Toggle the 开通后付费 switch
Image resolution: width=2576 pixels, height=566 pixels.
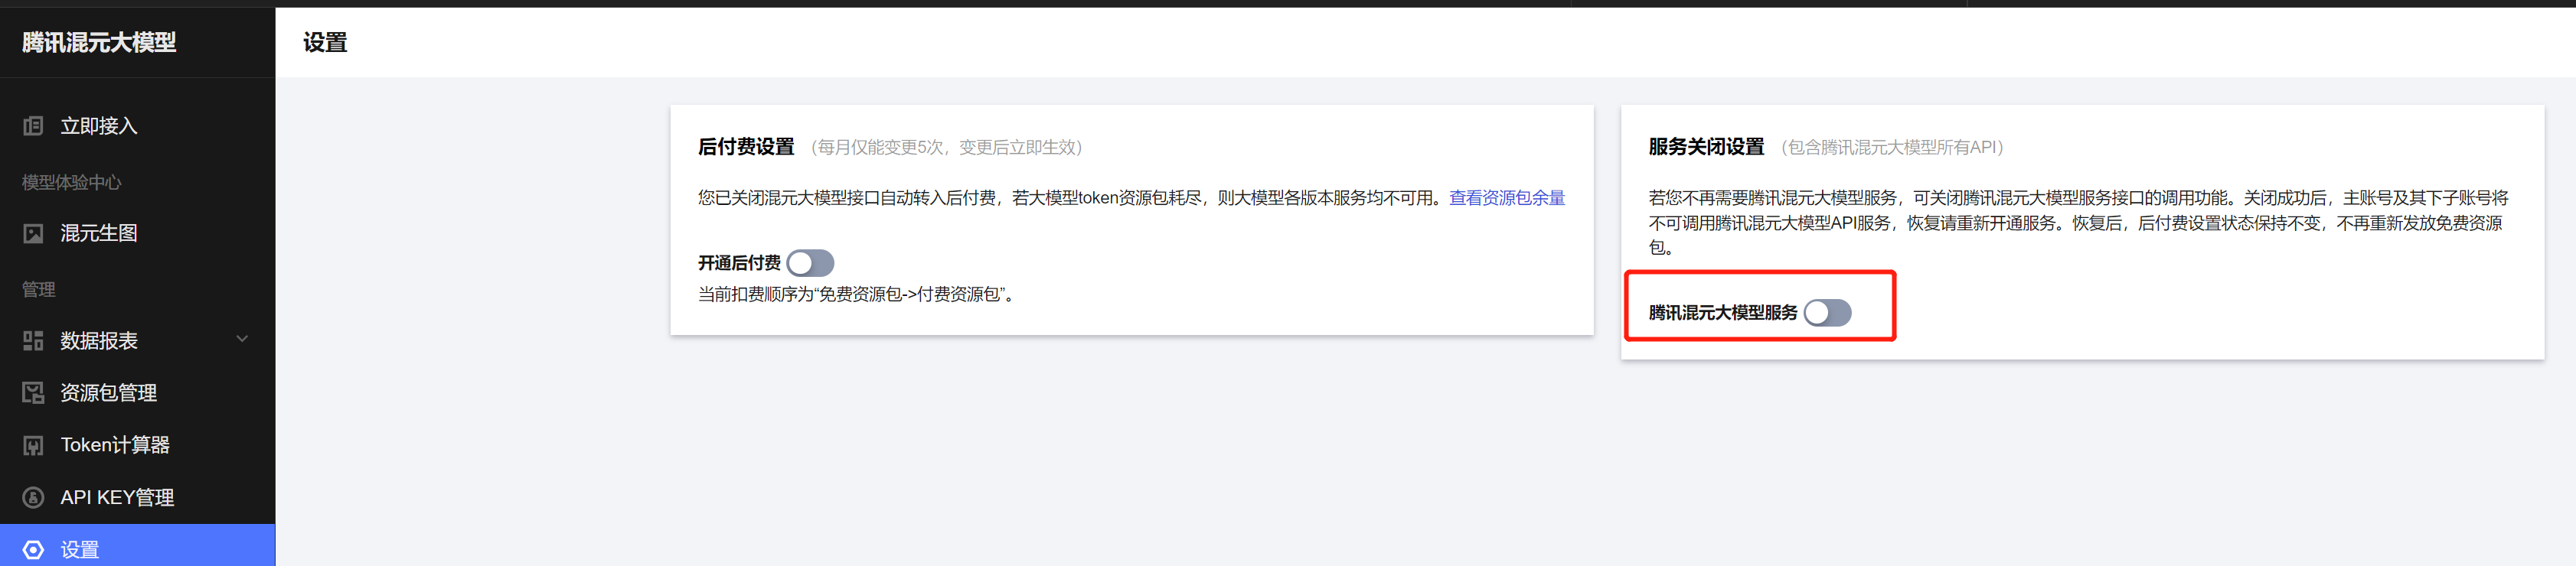click(810, 263)
